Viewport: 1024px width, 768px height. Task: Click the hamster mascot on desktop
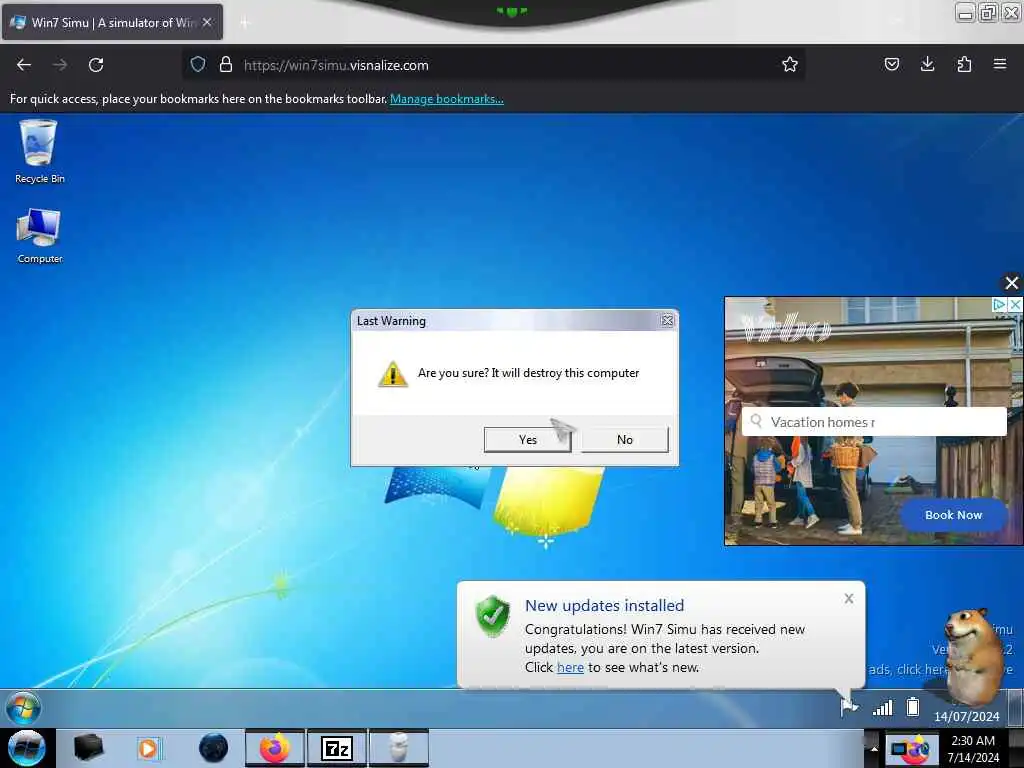point(974,657)
